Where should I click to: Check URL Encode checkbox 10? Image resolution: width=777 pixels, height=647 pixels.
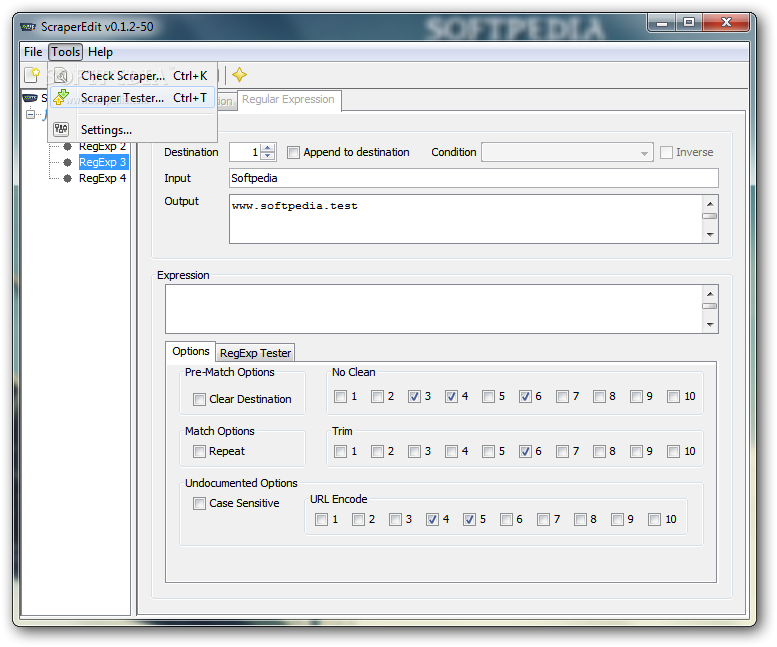655,519
